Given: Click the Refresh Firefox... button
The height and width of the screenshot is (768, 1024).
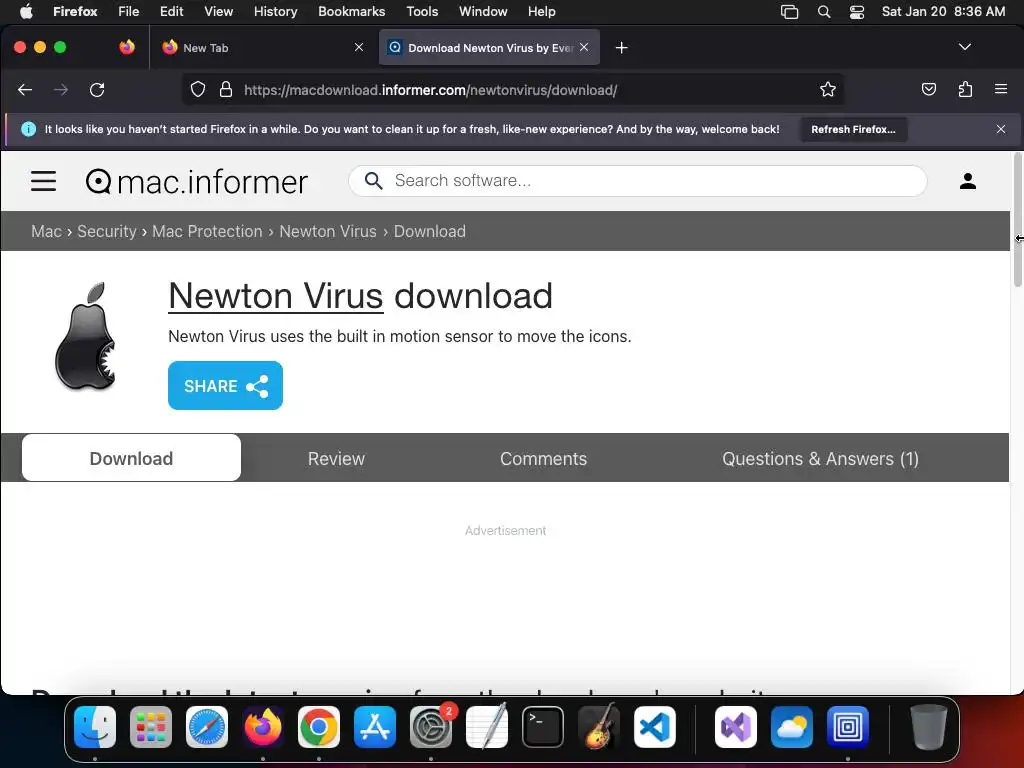Looking at the screenshot, I should pos(854,129).
